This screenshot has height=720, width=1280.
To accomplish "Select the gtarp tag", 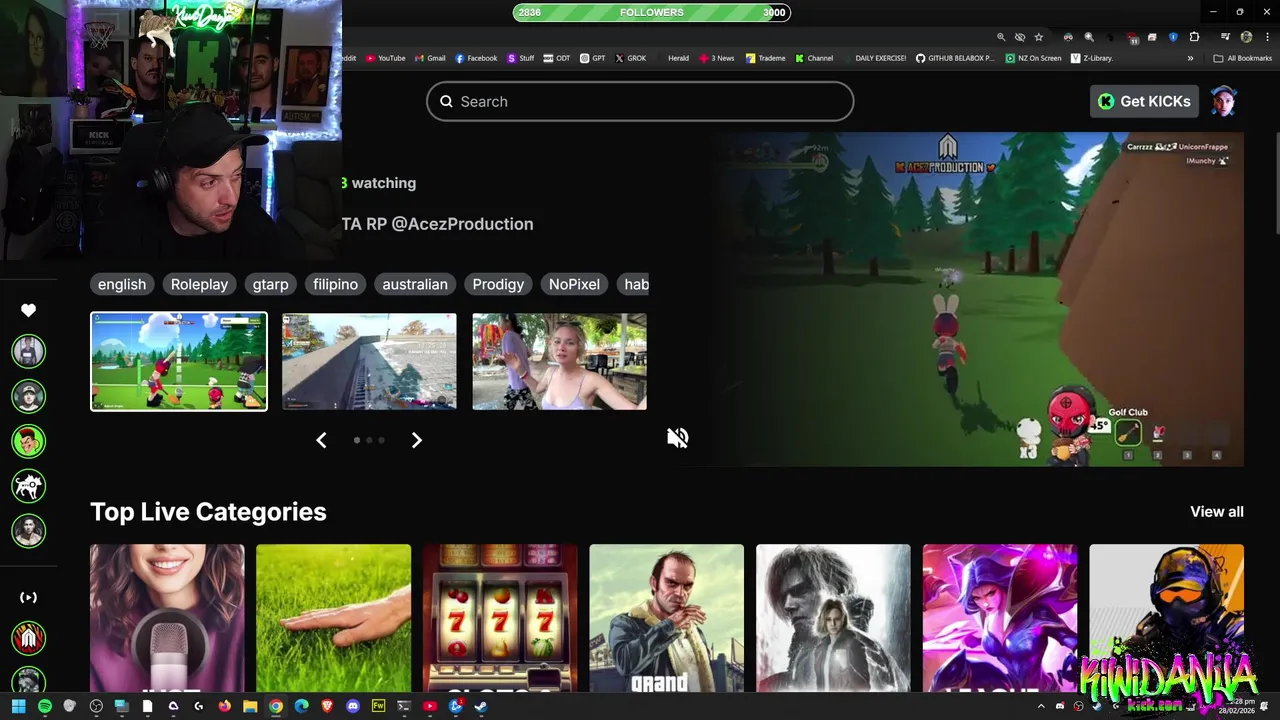I will [270, 284].
